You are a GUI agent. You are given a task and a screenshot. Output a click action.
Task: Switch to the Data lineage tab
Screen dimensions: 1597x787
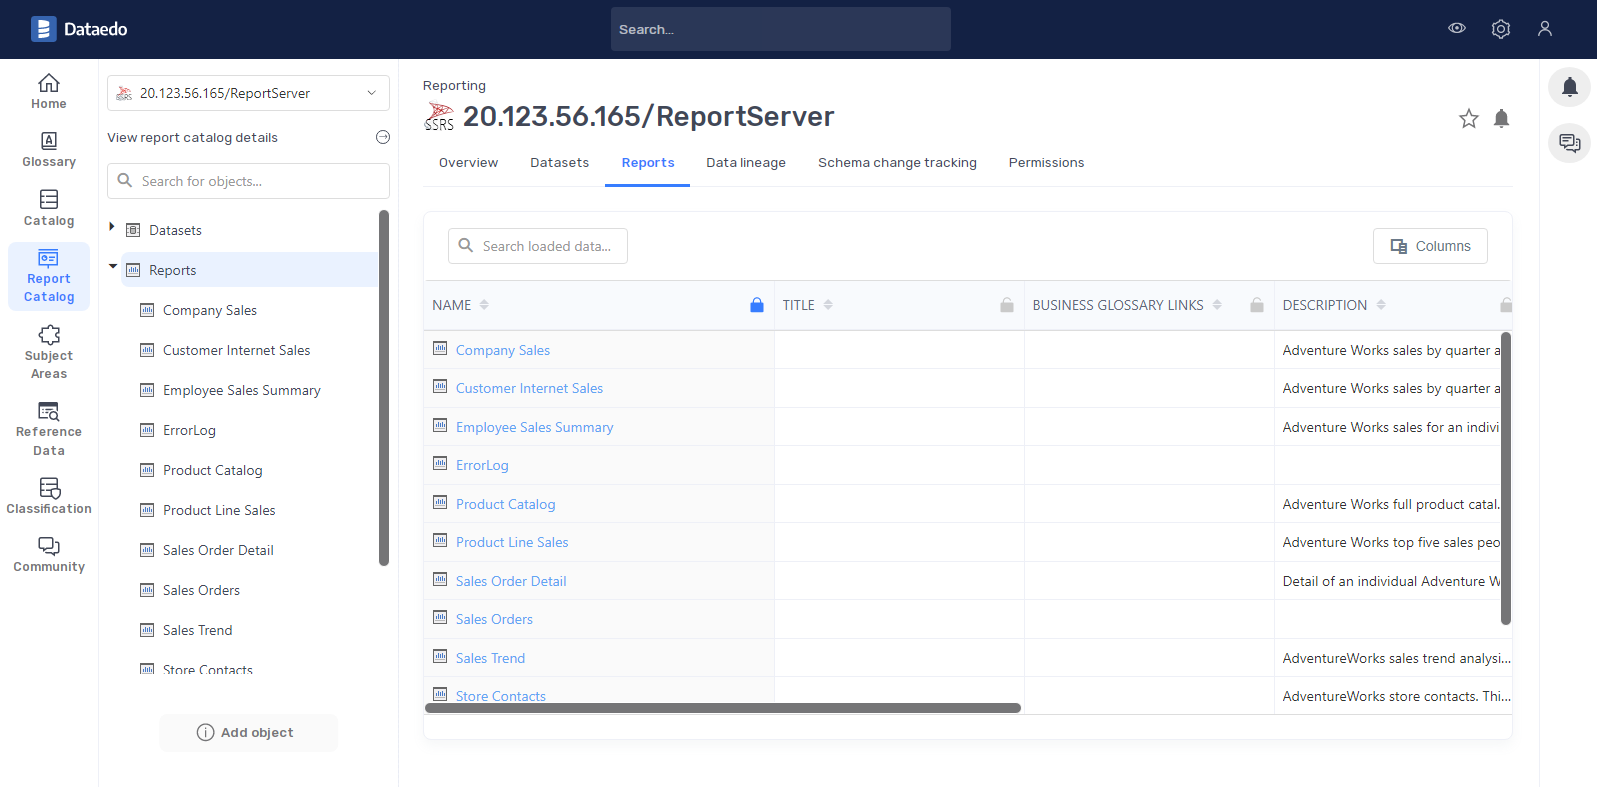point(745,163)
